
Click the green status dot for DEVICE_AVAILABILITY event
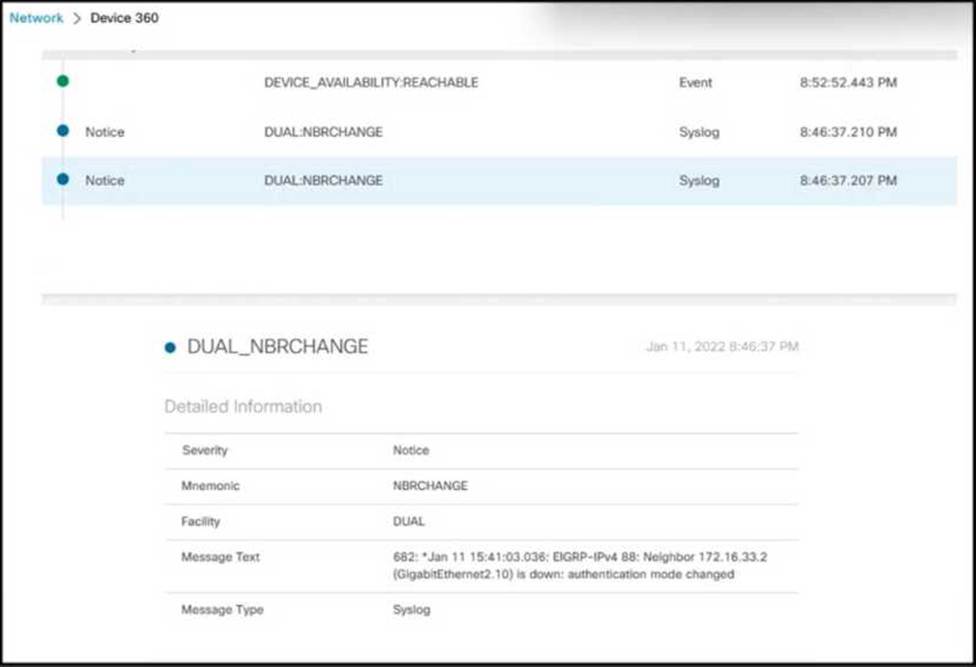pyautogui.click(x=63, y=82)
